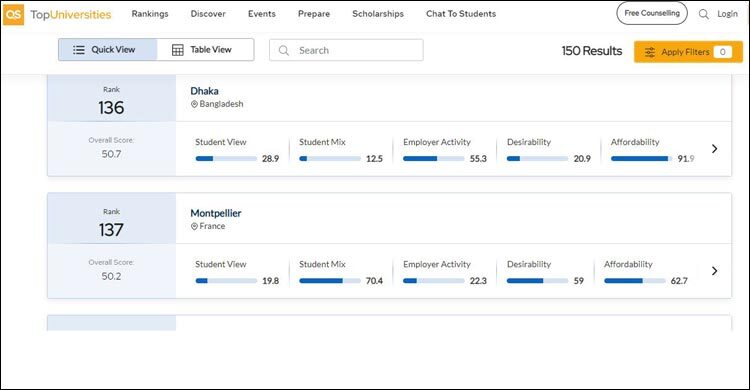750x390 pixels.
Task: Click Dhaka's overall score 50.7
Action: [111, 154]
